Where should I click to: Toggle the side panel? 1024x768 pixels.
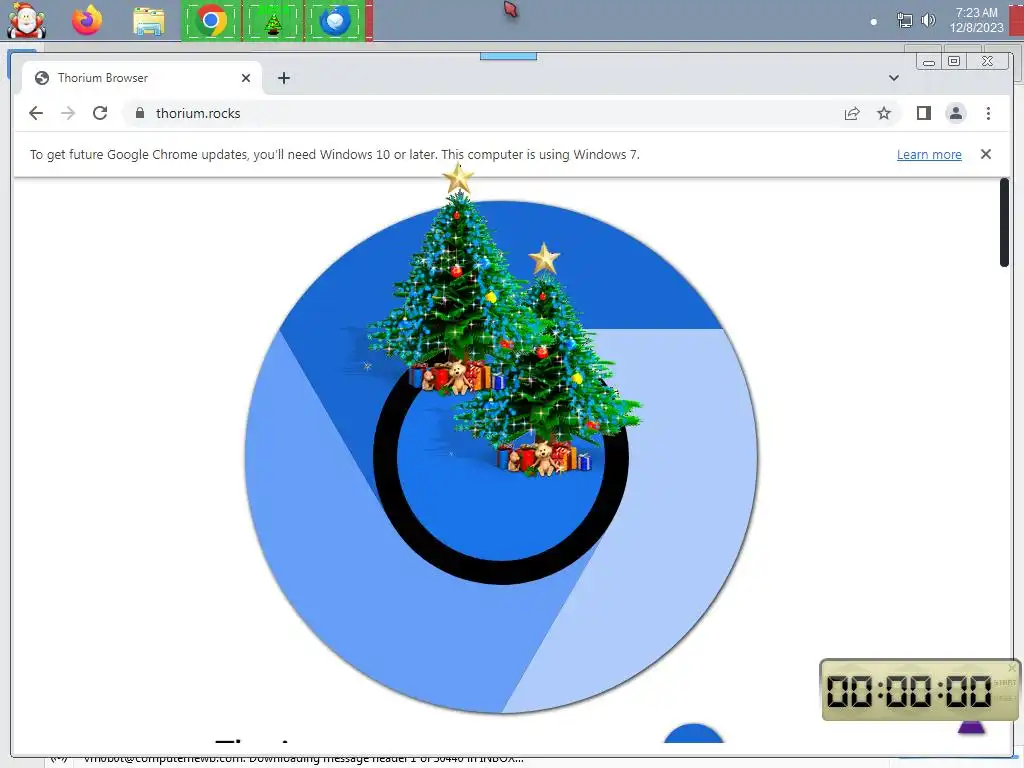tap(923, 114)
